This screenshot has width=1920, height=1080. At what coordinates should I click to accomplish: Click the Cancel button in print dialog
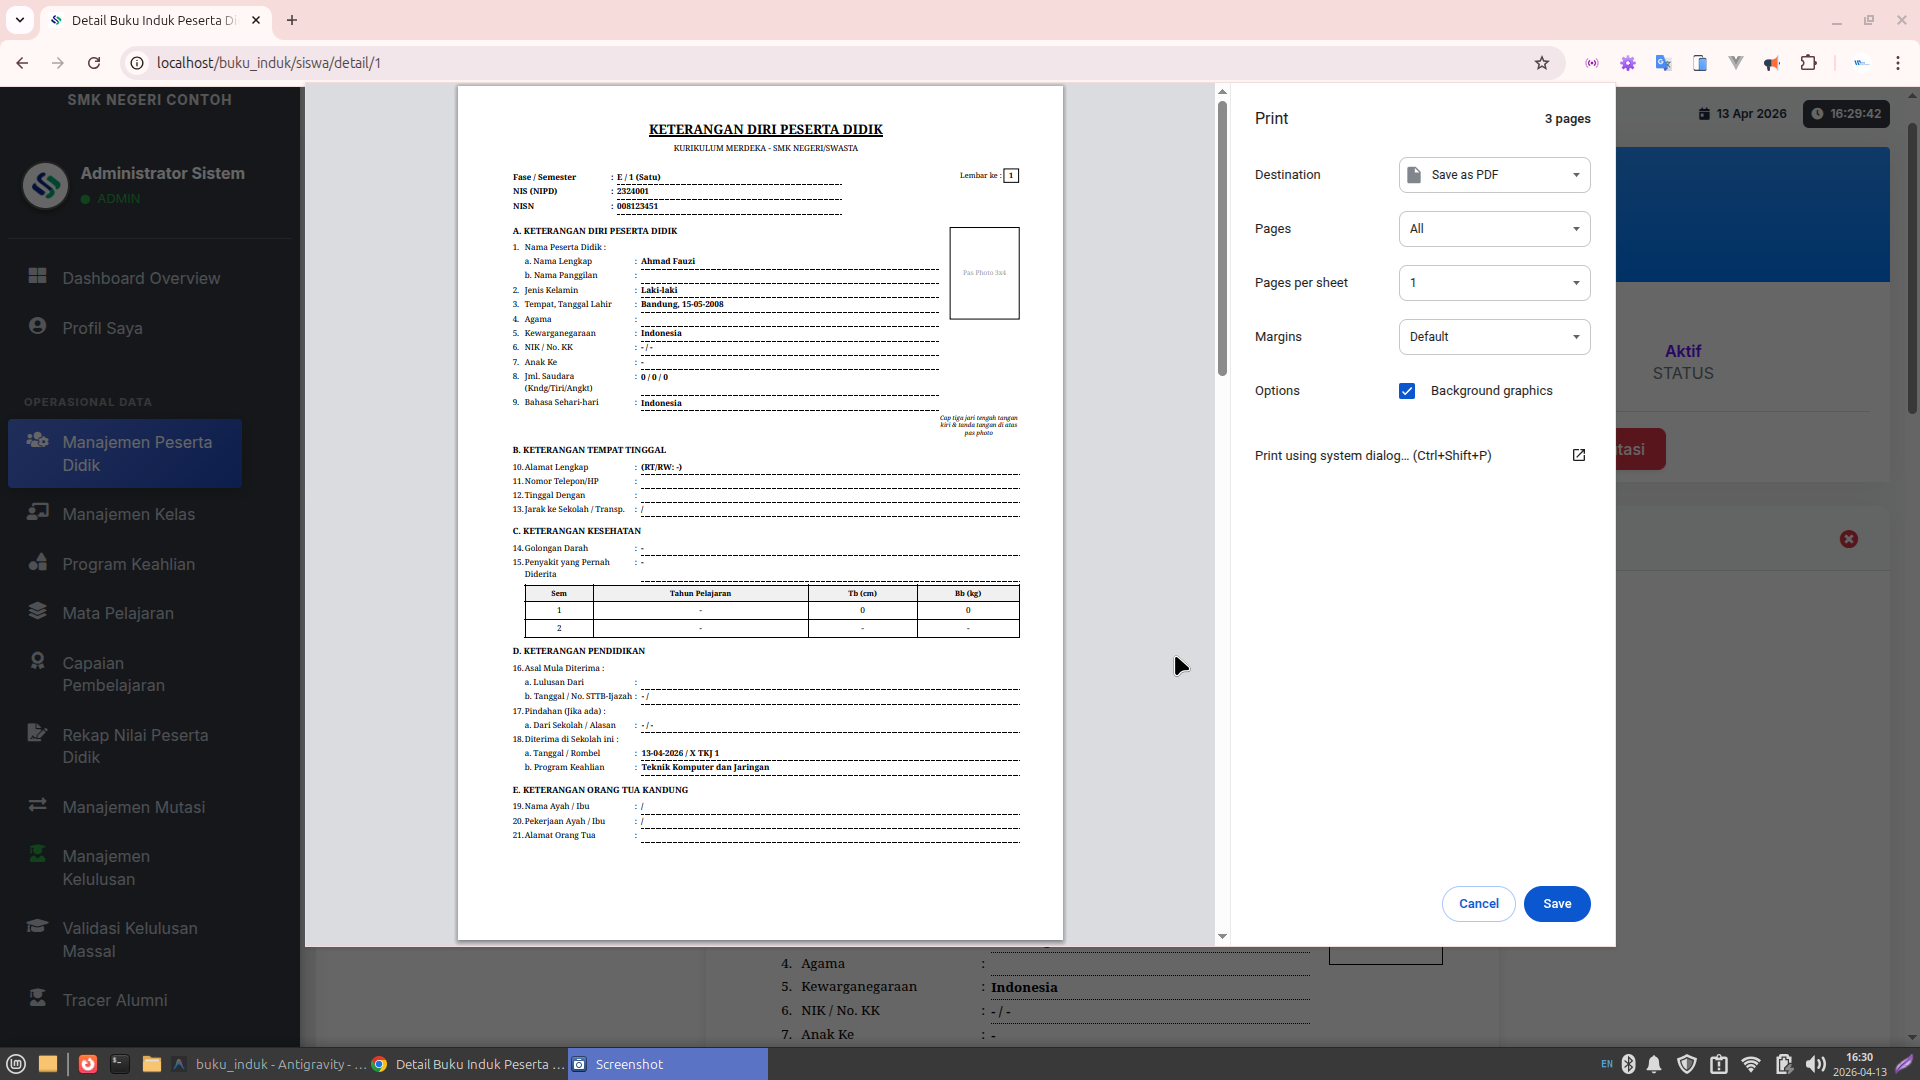click(x=1478, y=904)
